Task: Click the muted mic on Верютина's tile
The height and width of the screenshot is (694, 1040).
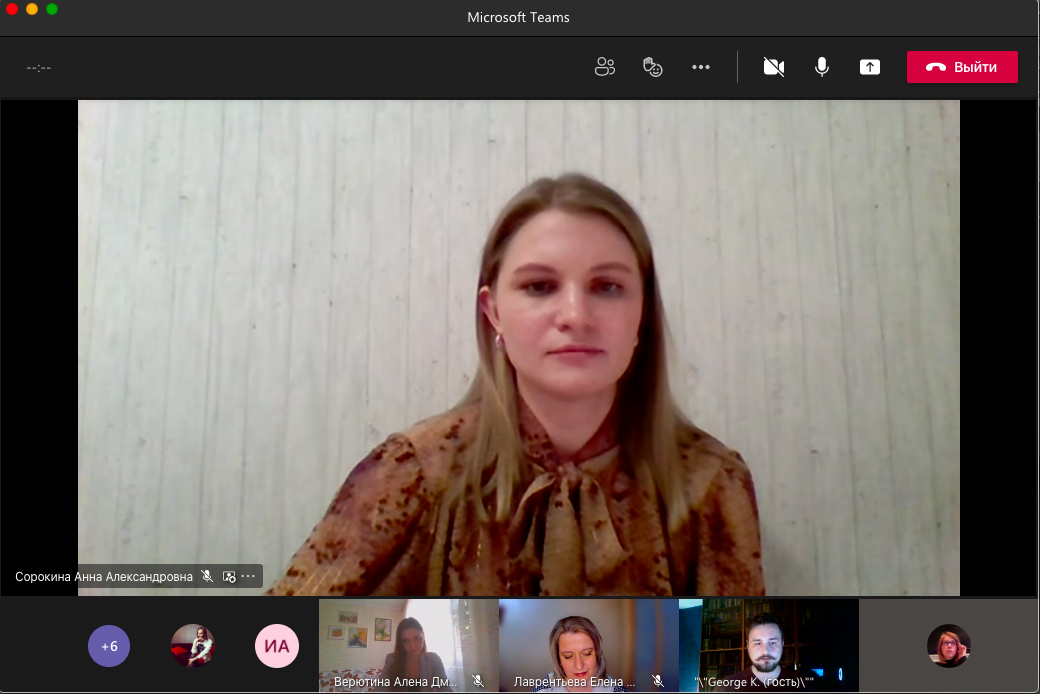Action: [x=478, y=681]
